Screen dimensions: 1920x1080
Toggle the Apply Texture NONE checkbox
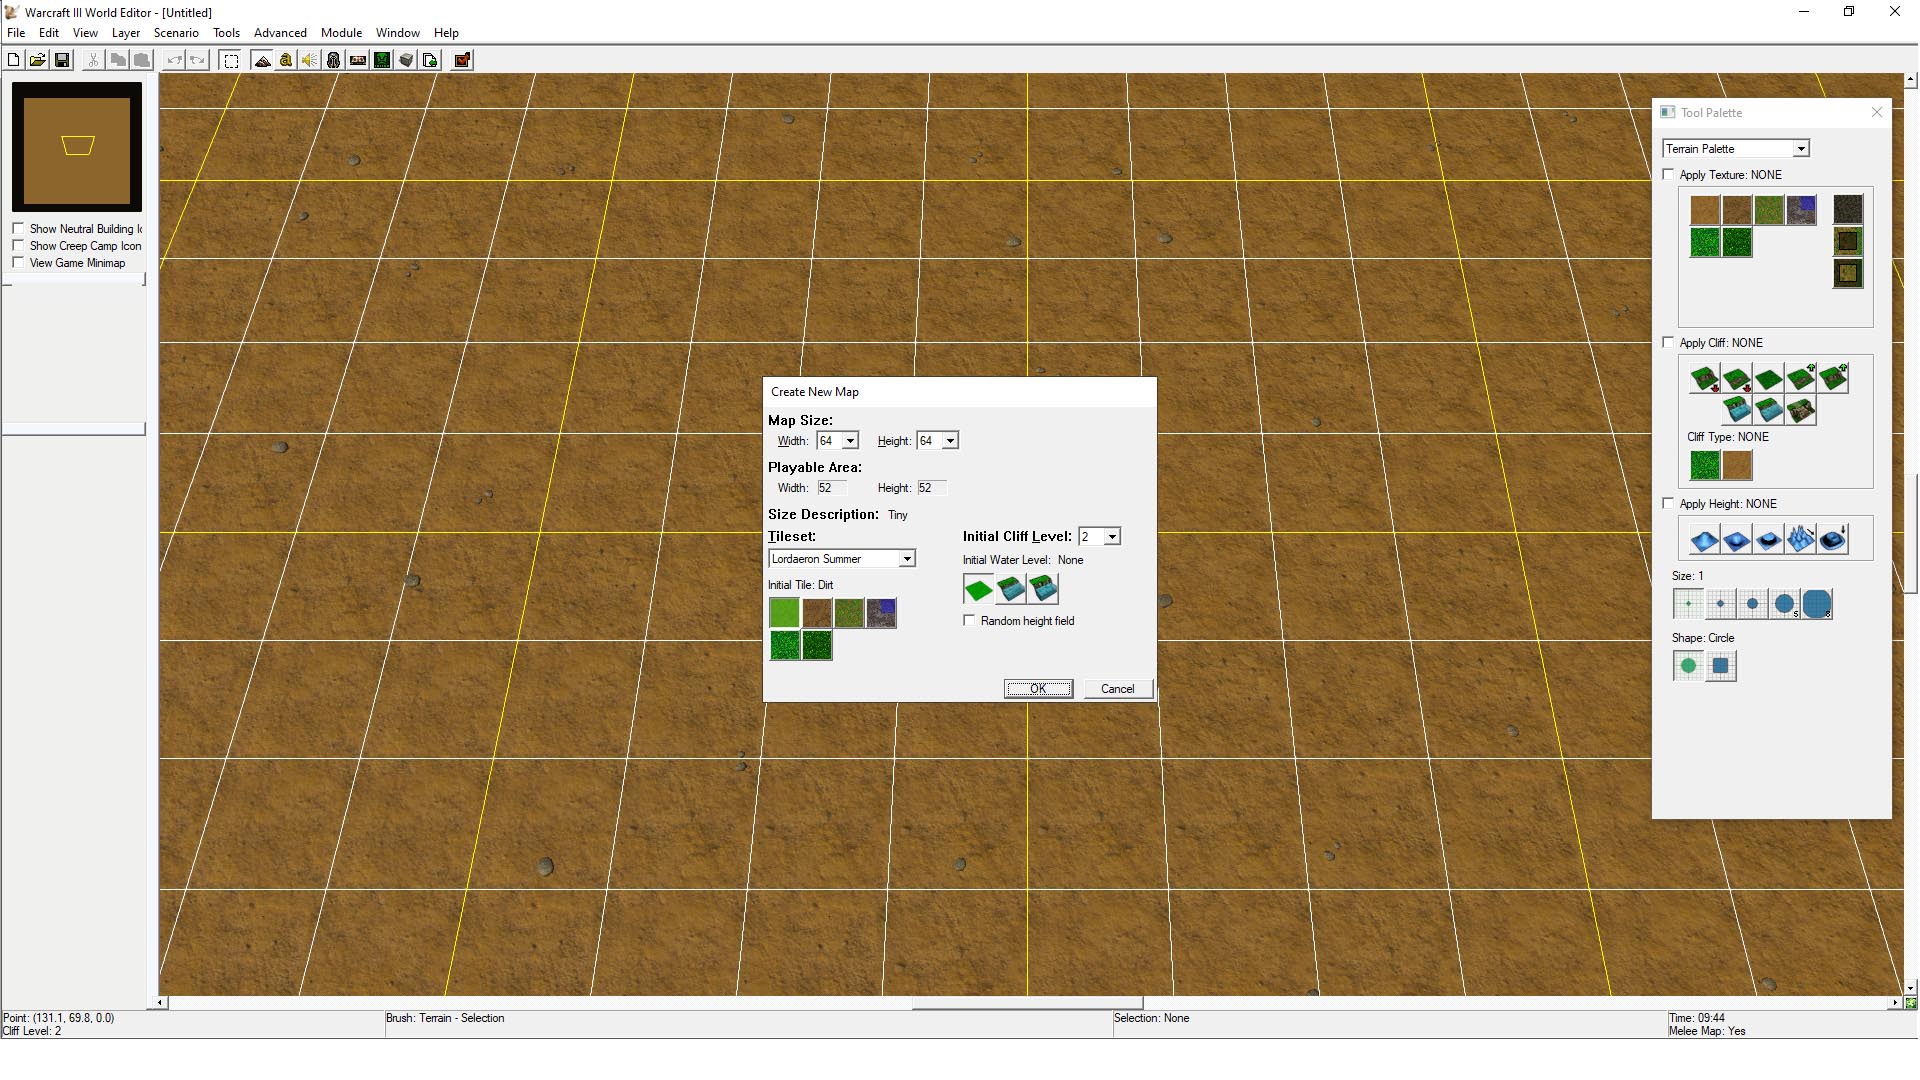(x=1669, y=173)
